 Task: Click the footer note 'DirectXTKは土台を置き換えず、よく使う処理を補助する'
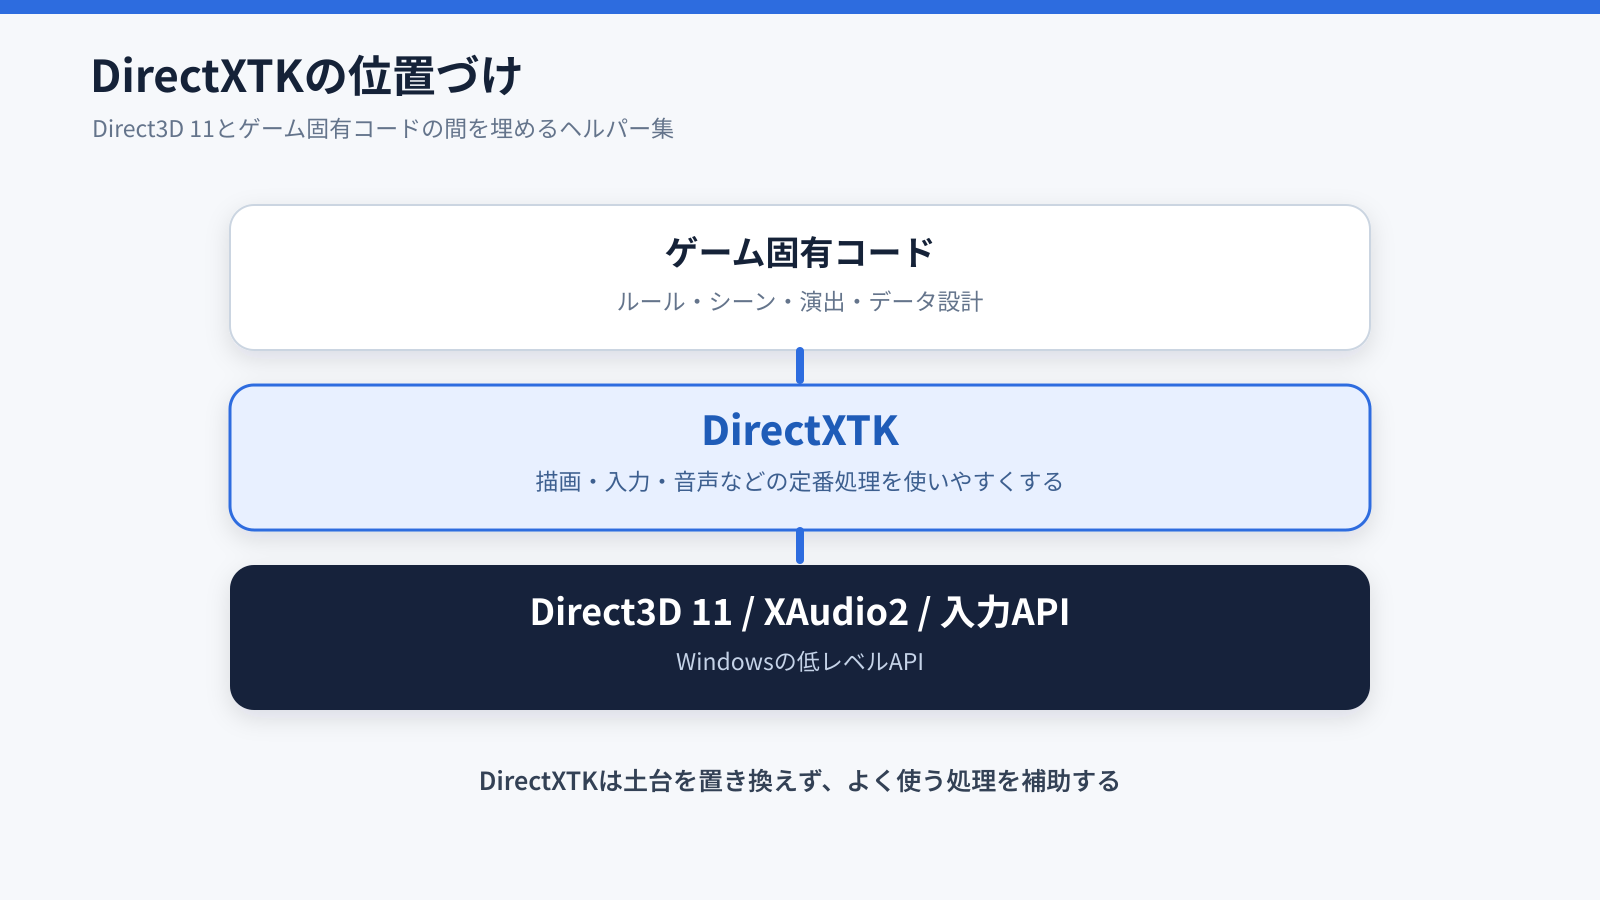(x=800, y=781)
